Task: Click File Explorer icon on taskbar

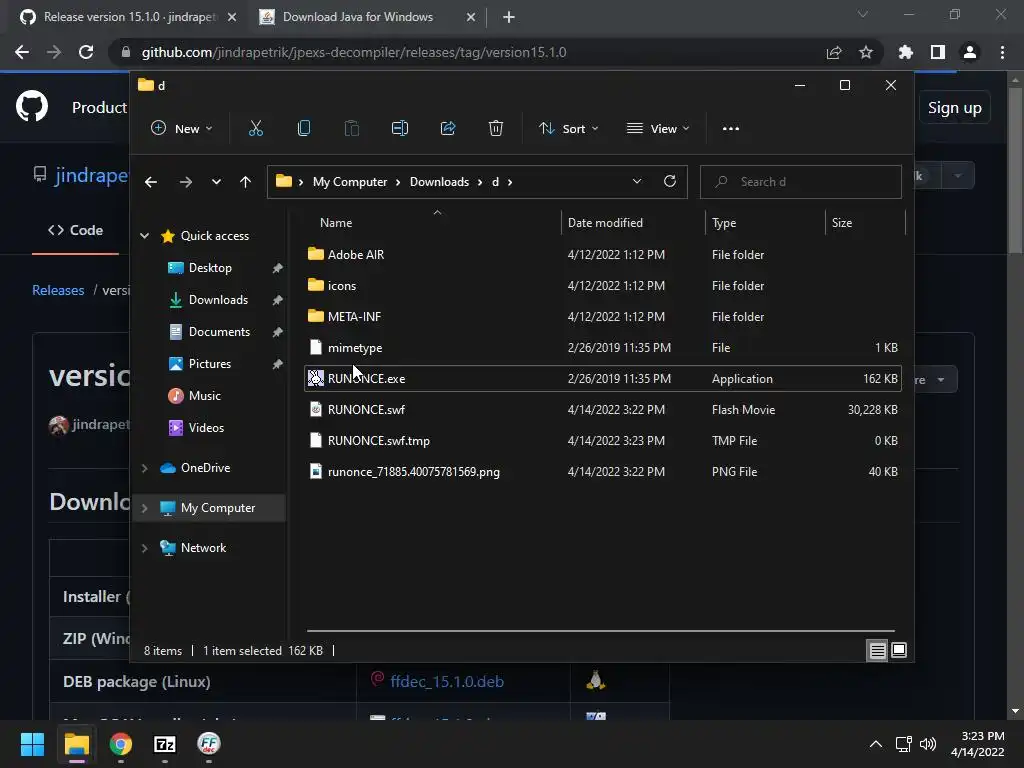Action: click(76, 744)
